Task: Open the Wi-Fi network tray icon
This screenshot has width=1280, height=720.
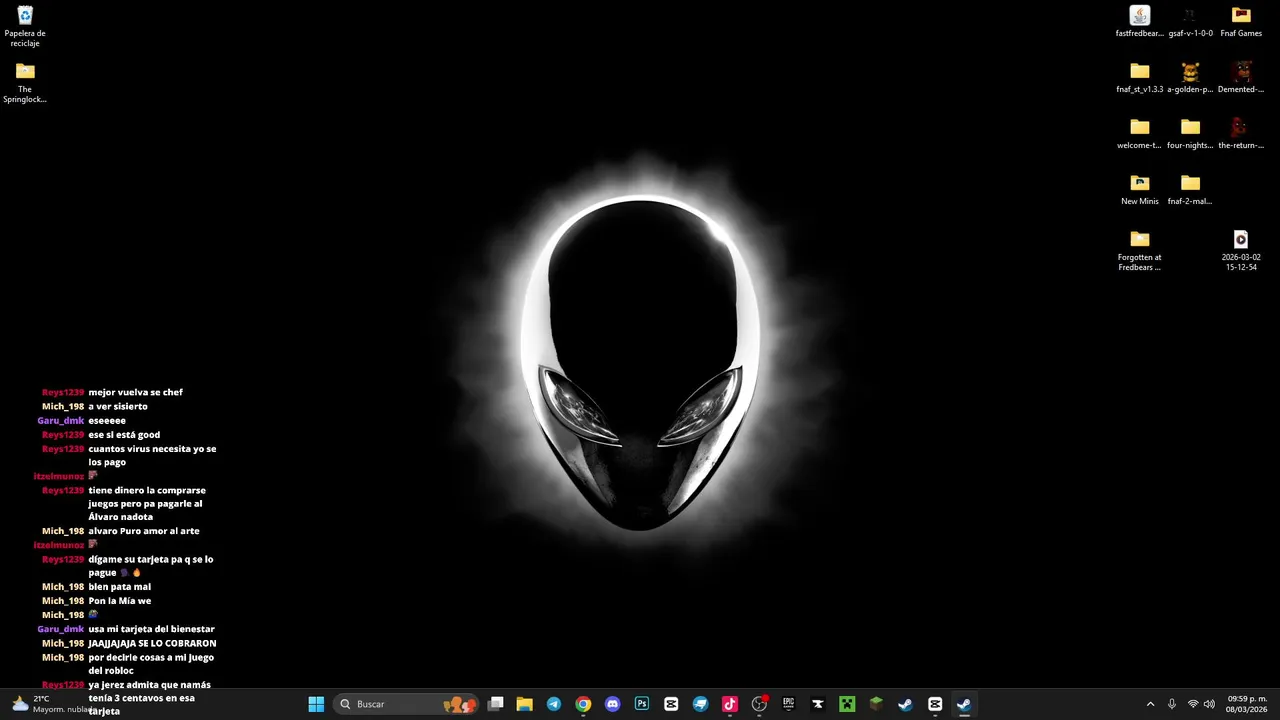Action: [x=1193, y=704]
